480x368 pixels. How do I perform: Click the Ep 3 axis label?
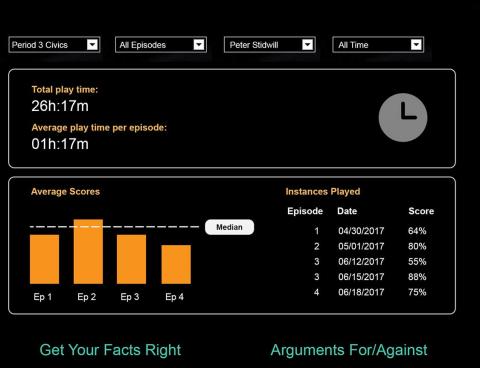(x=130, y=297)
